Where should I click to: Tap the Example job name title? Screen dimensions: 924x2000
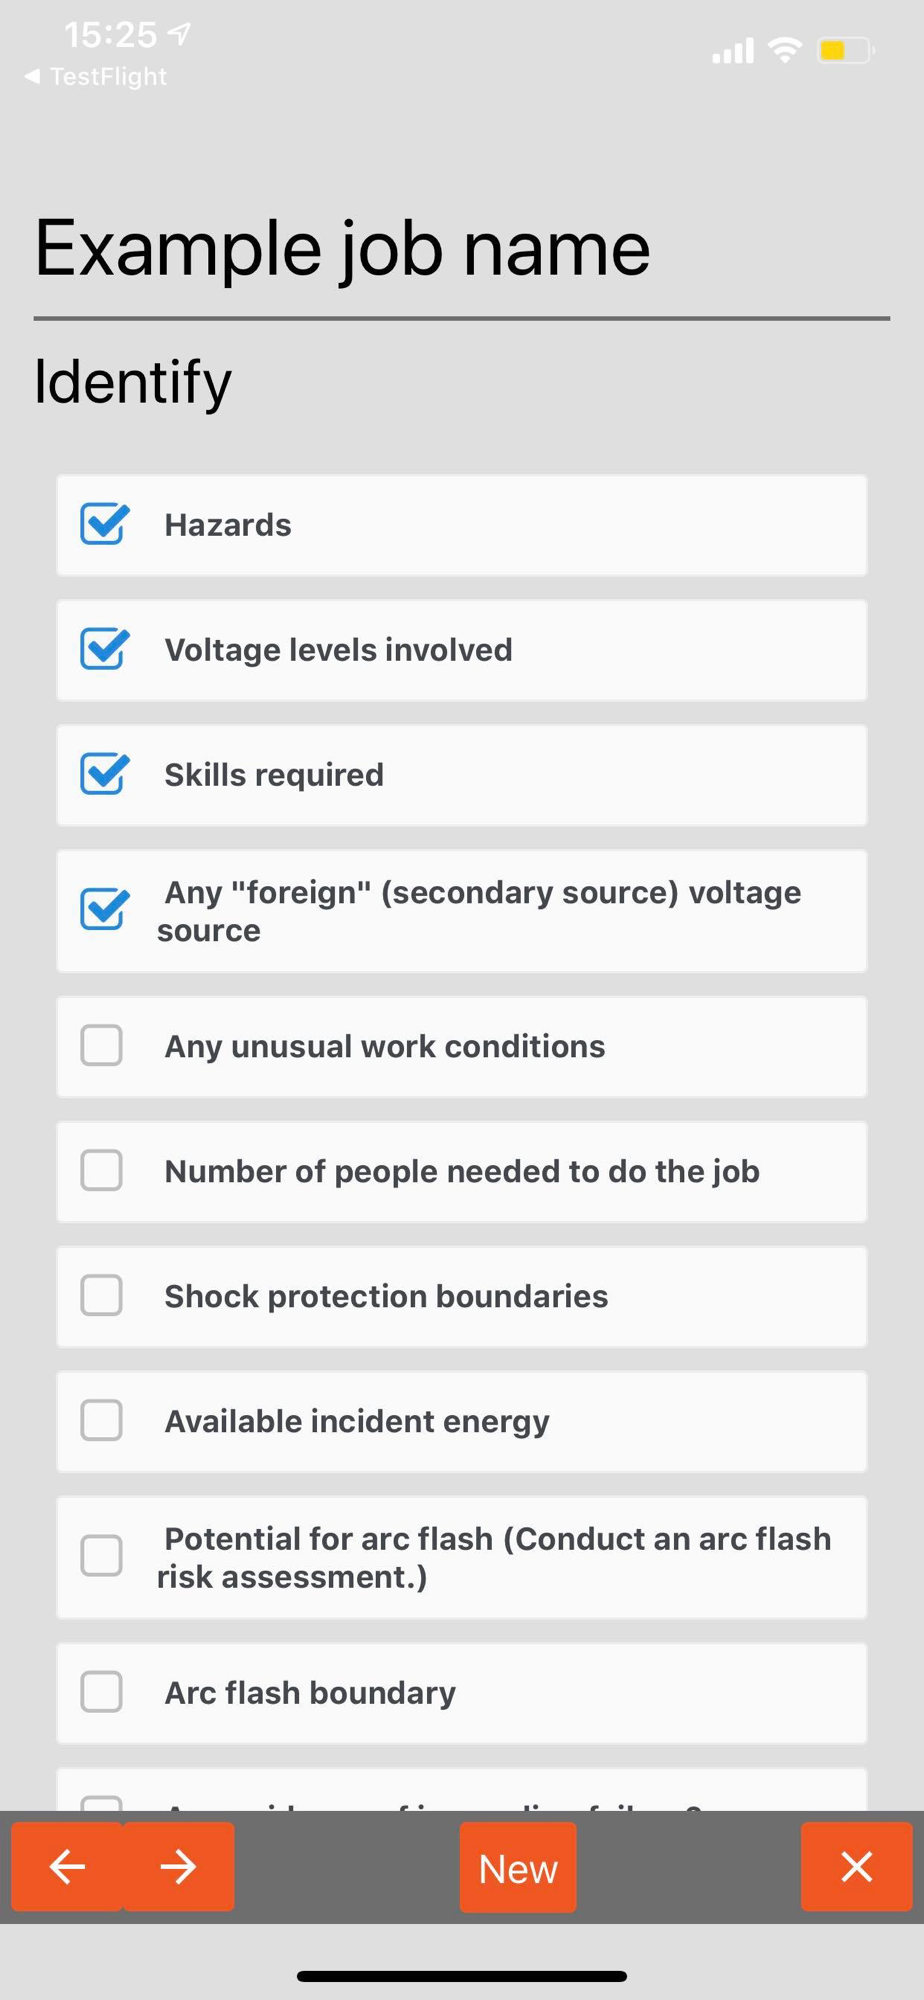pos(342,250)
